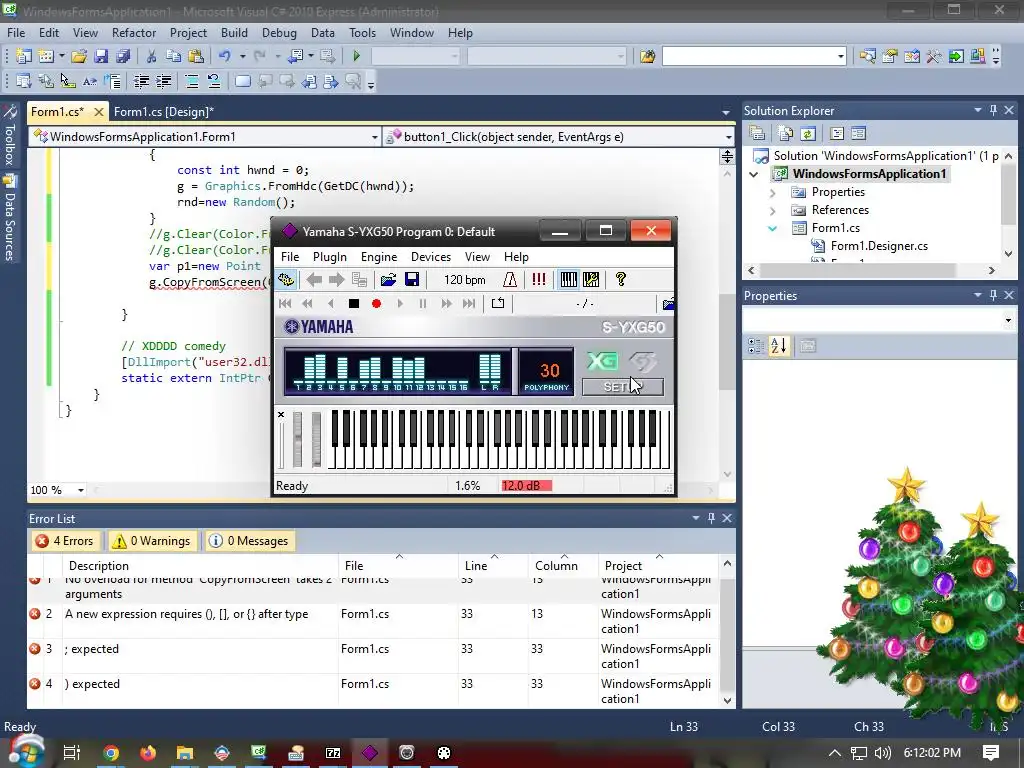The width and height of the screenshot is (1024, 768).
Task: Click the red record button
Action: (376, 303)
